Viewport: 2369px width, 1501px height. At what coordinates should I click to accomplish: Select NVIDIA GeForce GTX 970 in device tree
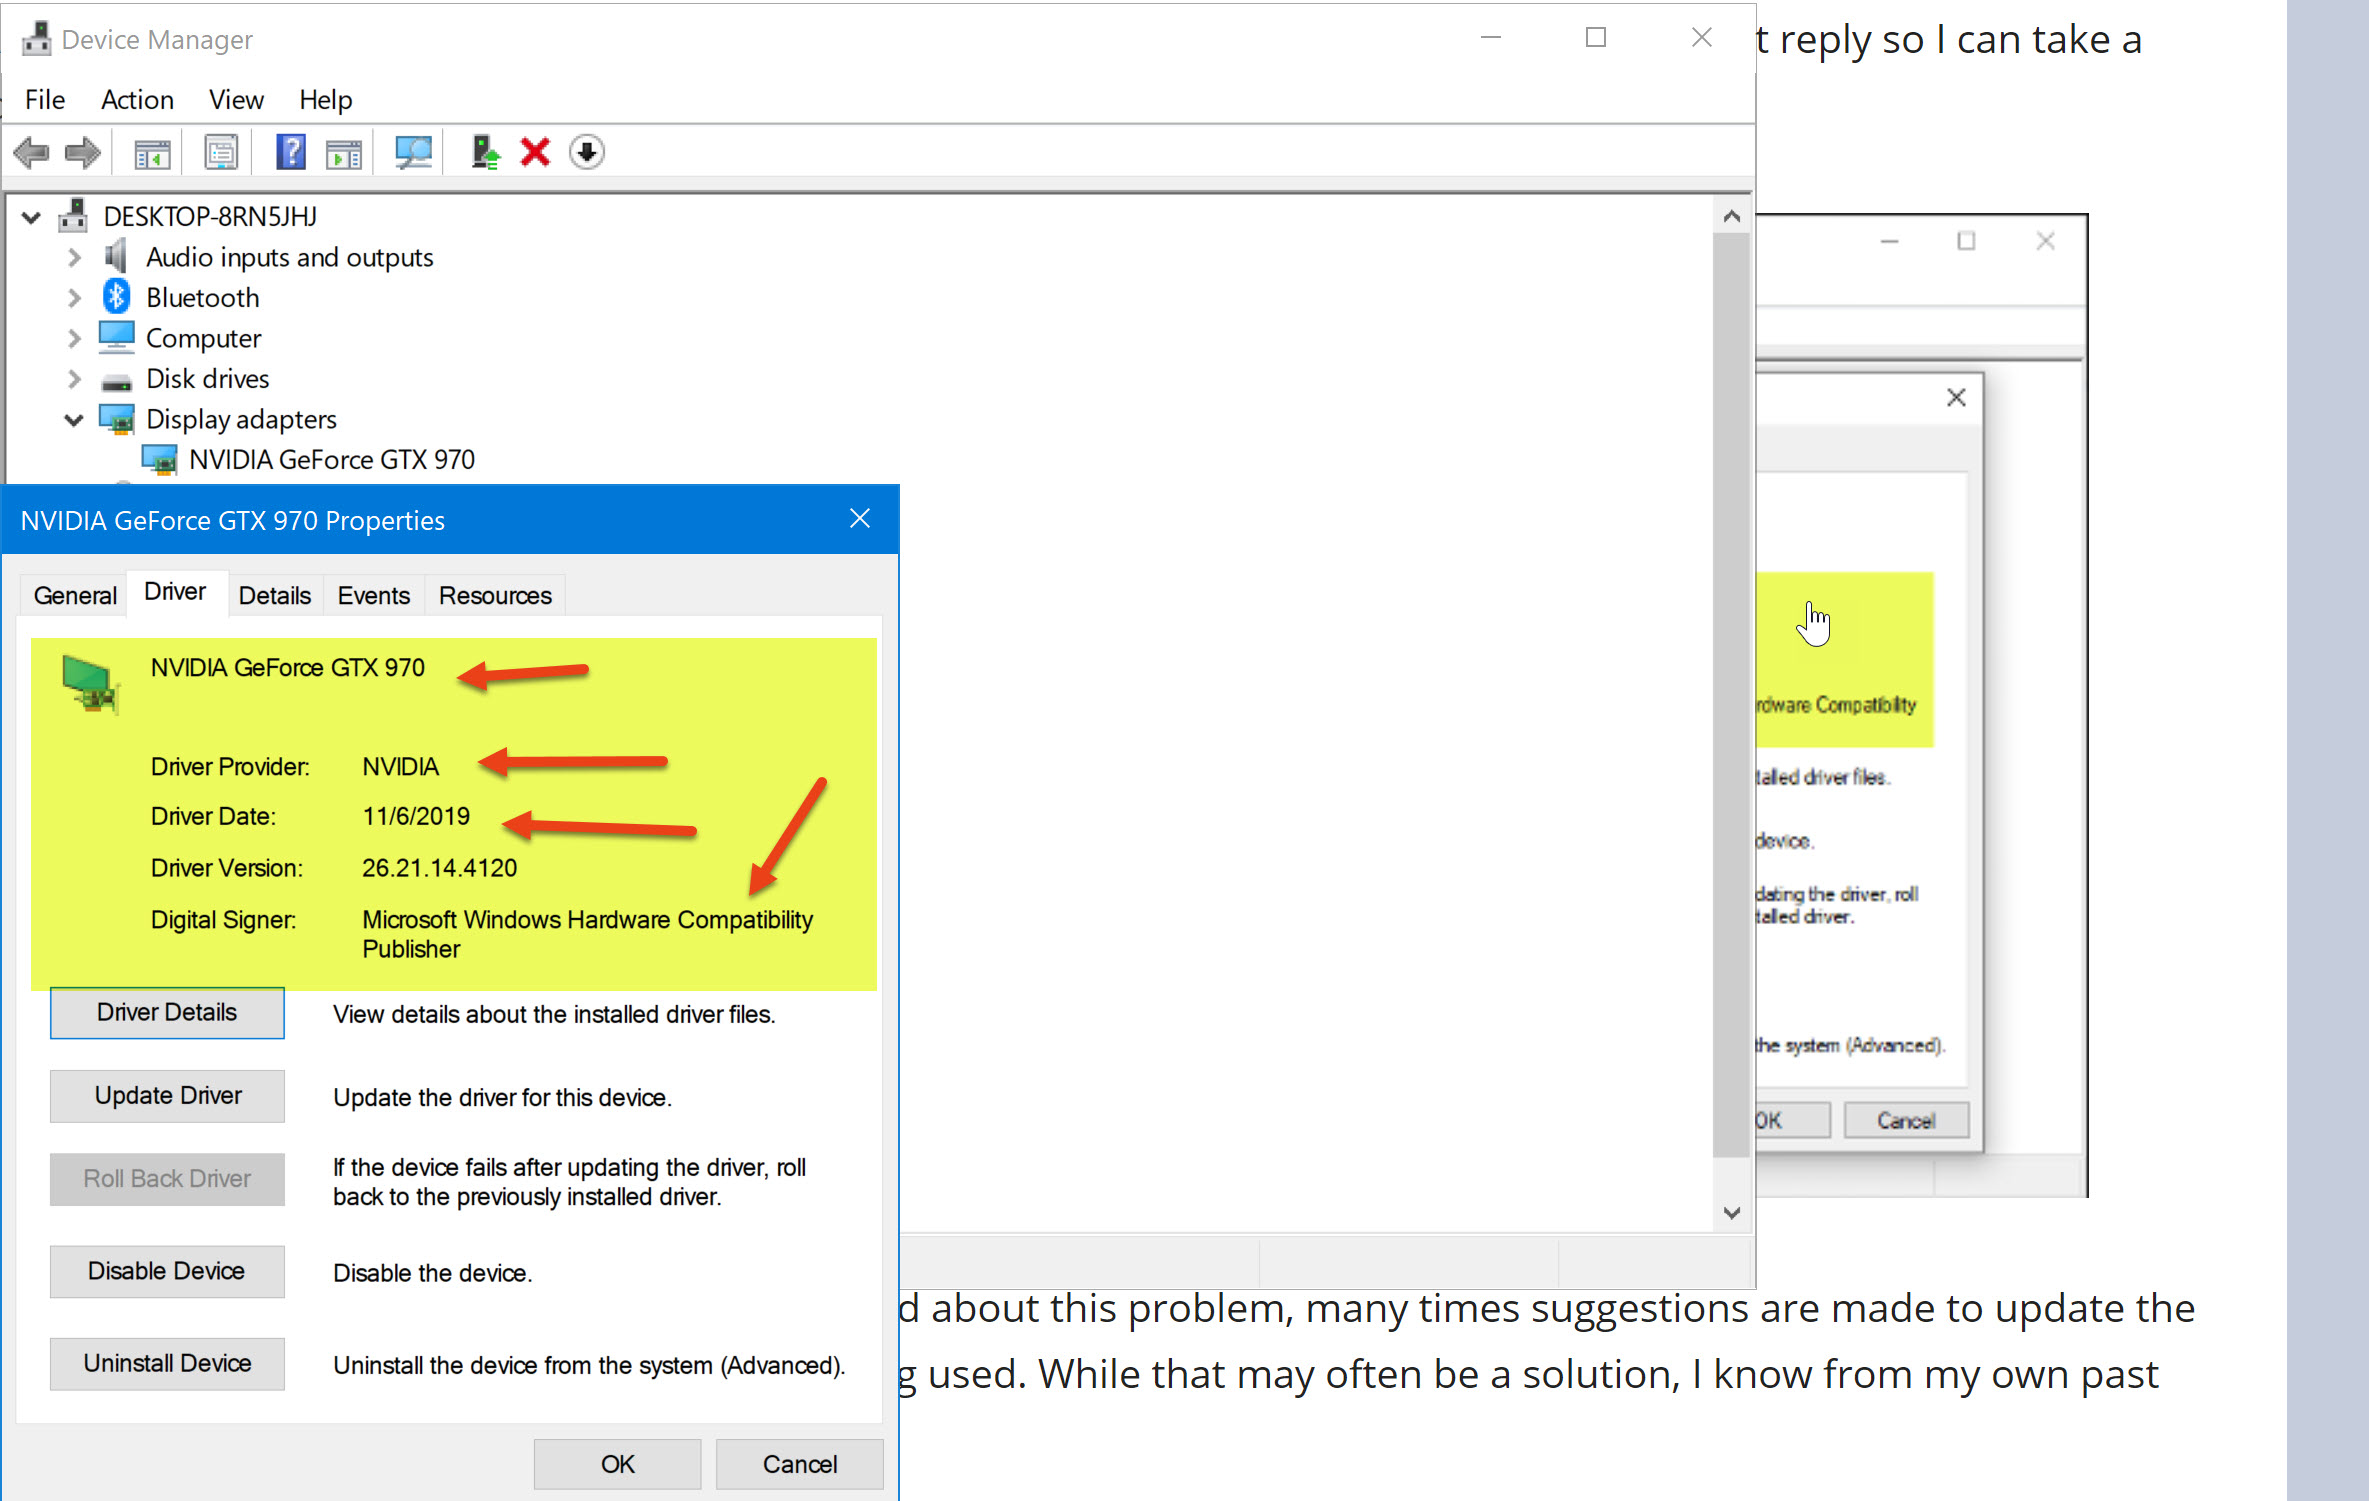tap(332, 460)
